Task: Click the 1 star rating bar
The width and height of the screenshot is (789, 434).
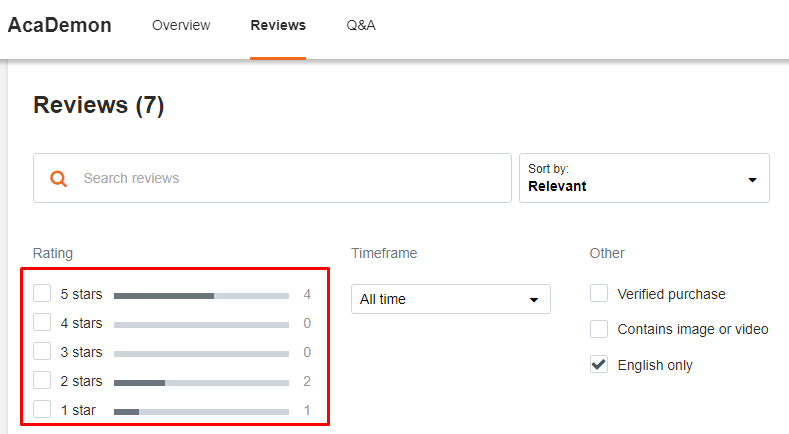Action: coord(201,412)
